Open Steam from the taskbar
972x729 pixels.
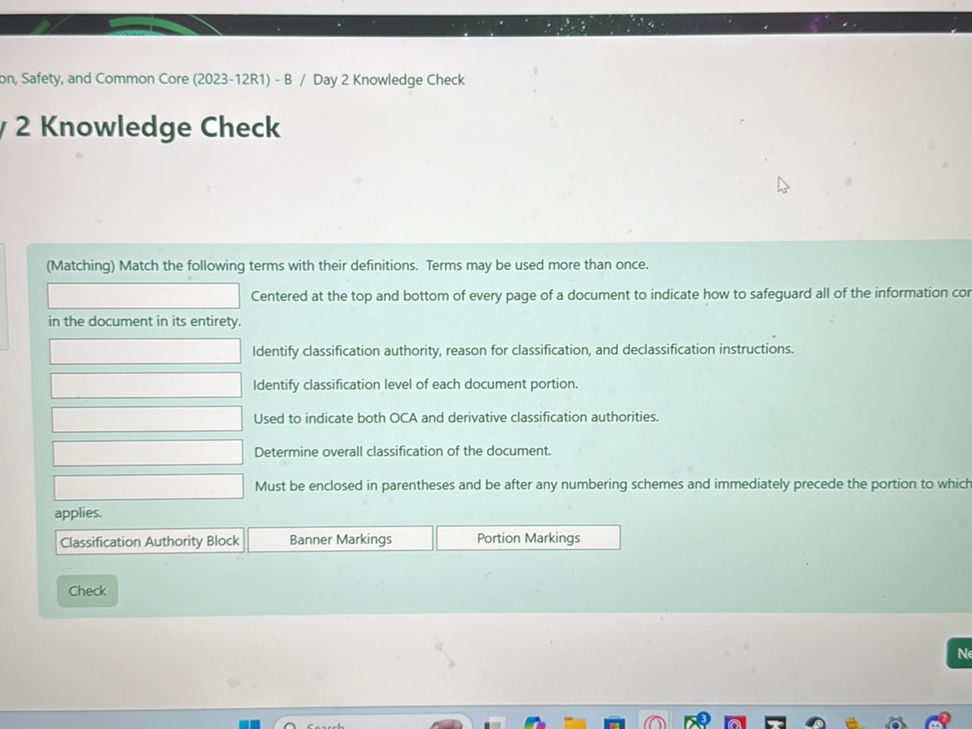tap(816, 722)
